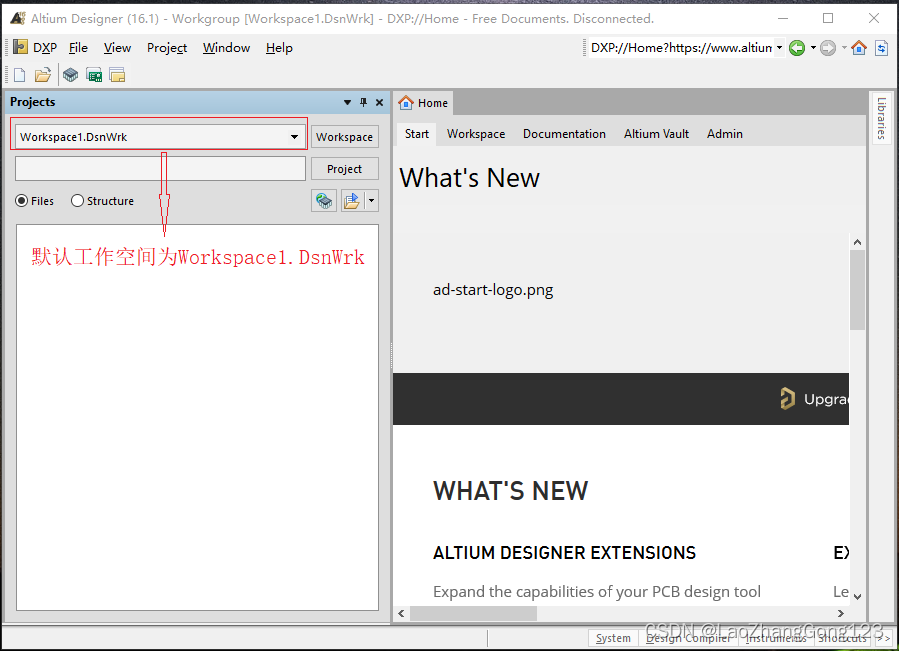Click the open folder view icon in the Projects panel
This screenshot has height=651, width=899.
pos(352,201)
